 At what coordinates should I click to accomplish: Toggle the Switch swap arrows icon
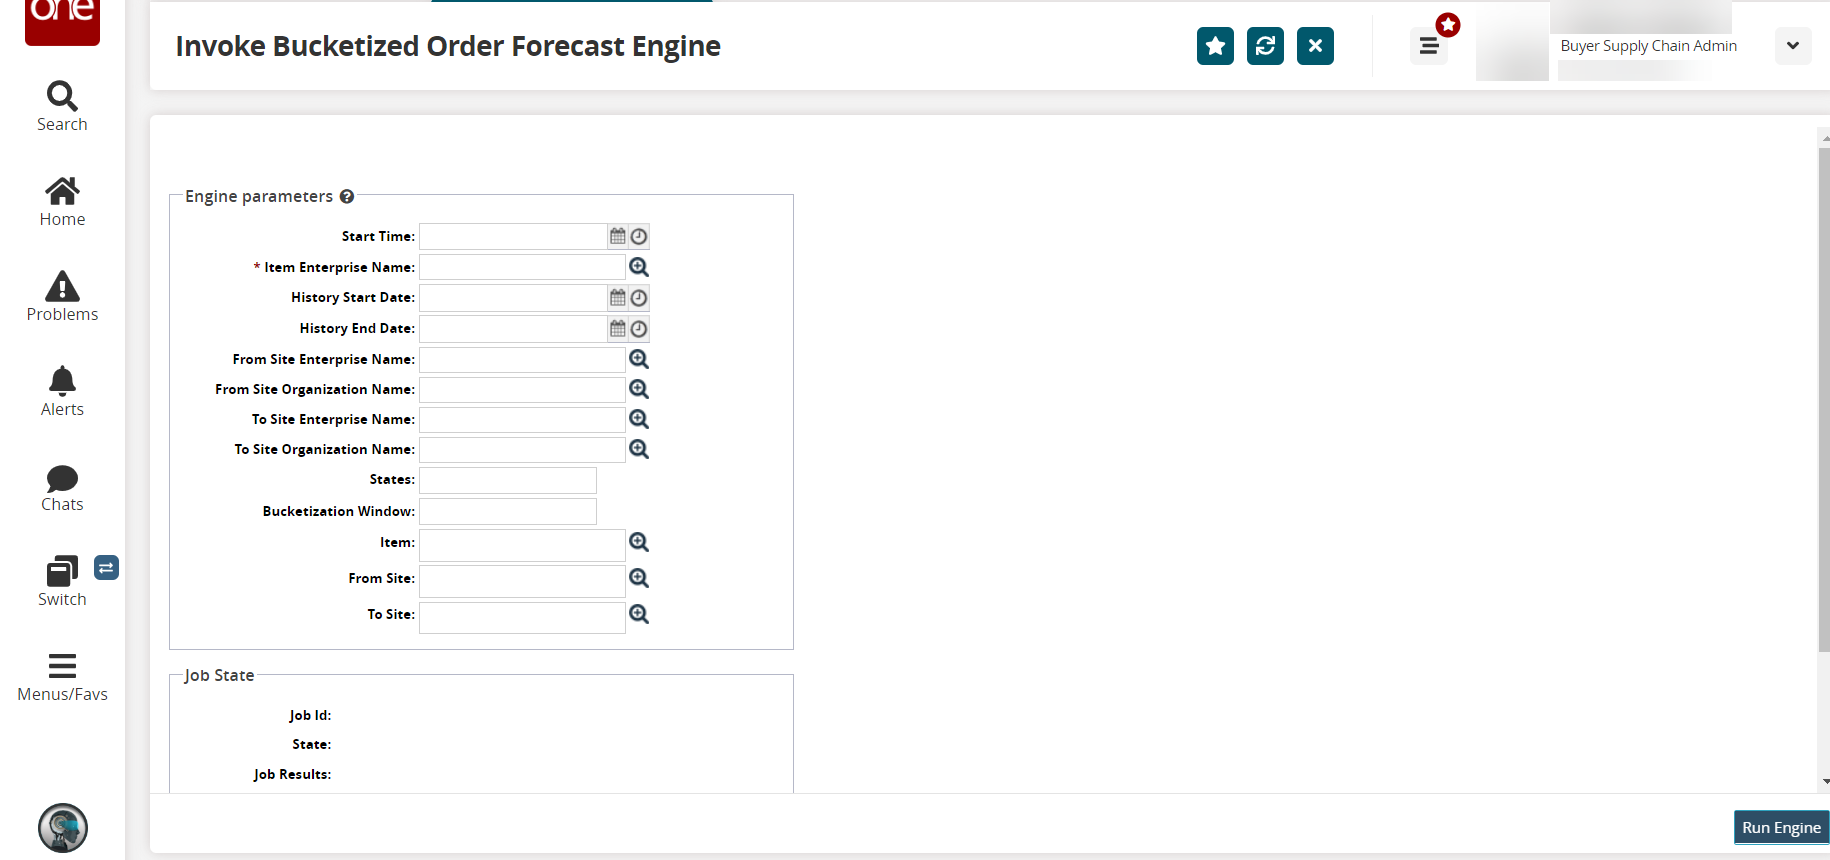(x=106, y=568)
